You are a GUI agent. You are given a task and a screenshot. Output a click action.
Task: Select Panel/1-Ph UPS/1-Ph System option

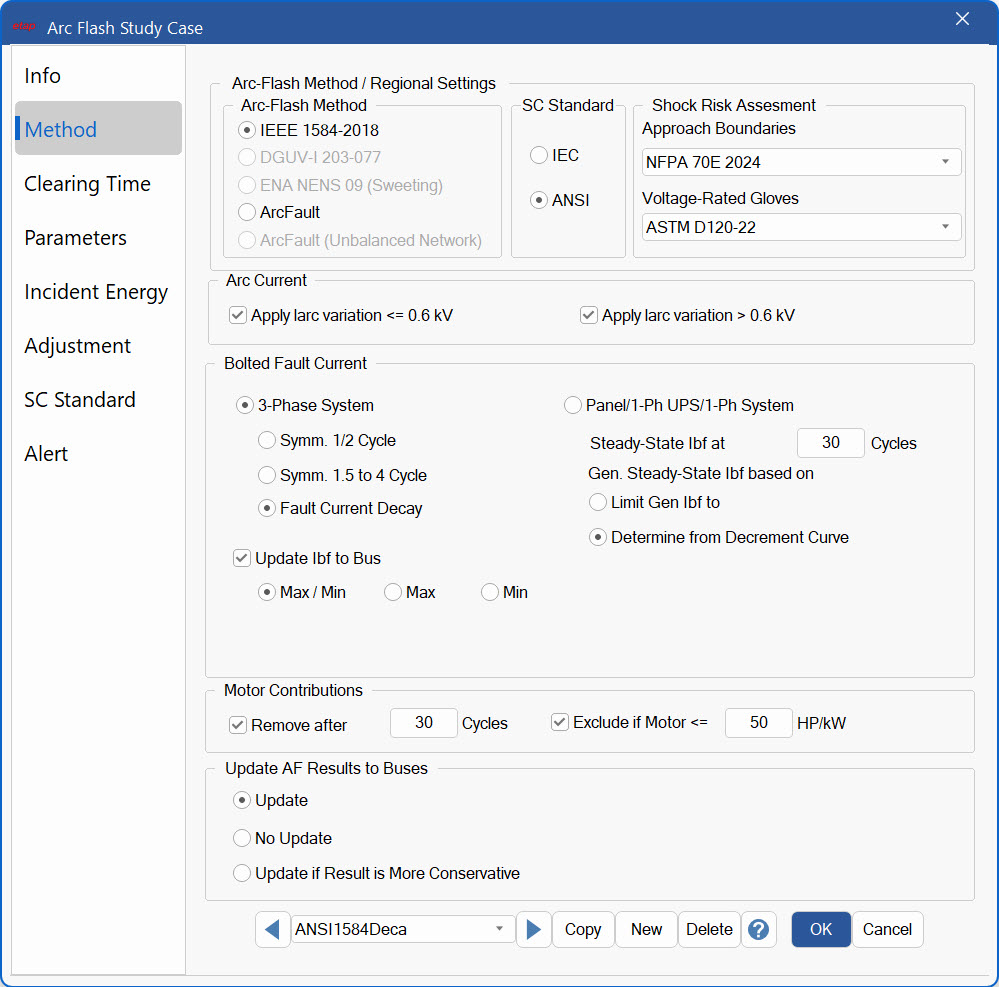point(573,406)
